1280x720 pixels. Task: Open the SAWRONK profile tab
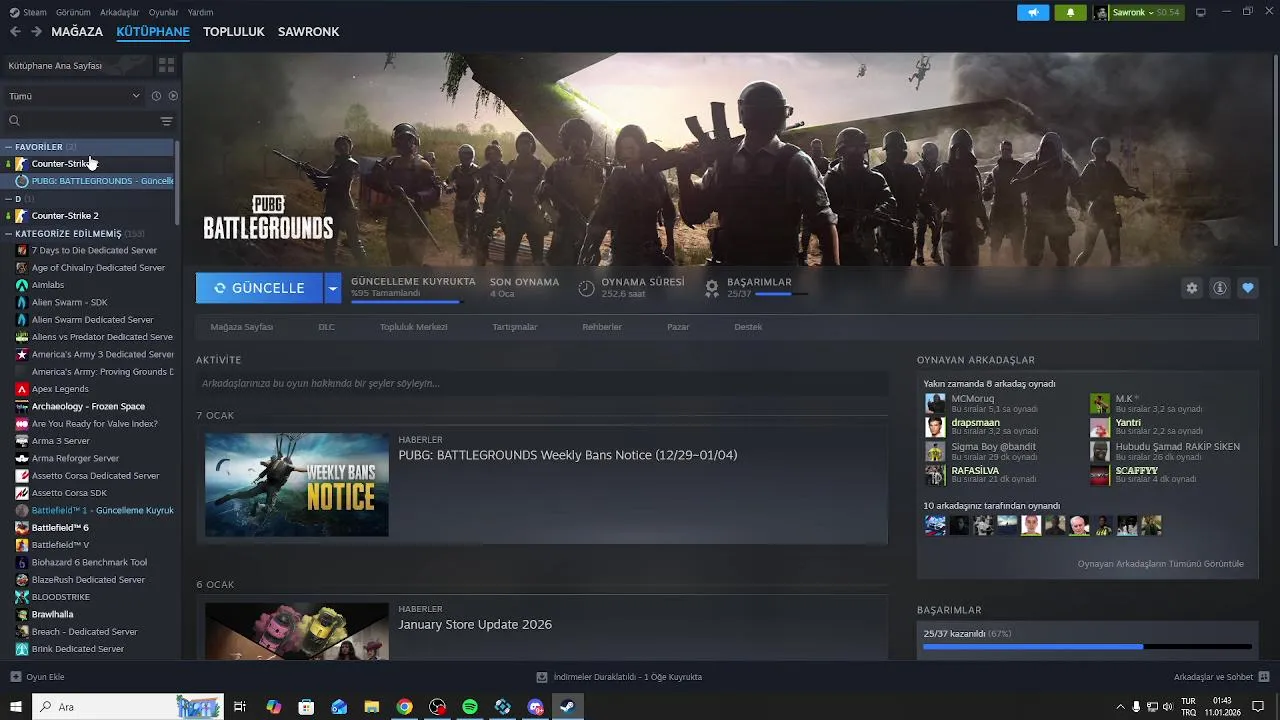[x=308, y=32]
